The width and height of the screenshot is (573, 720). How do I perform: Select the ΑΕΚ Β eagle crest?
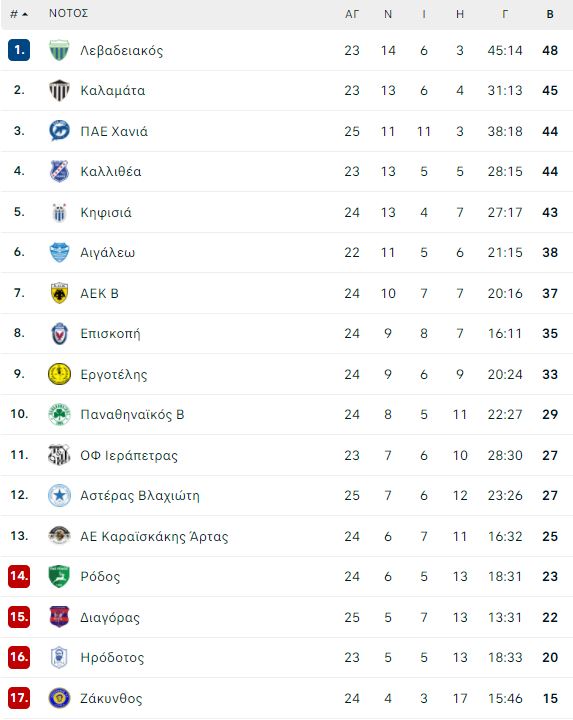pos(59,293)
